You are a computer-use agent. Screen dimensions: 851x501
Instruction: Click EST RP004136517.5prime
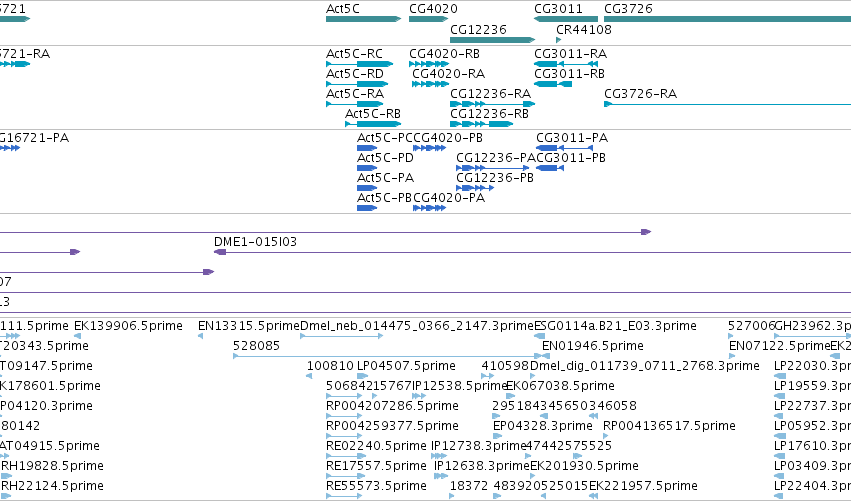tap(669, 426)
